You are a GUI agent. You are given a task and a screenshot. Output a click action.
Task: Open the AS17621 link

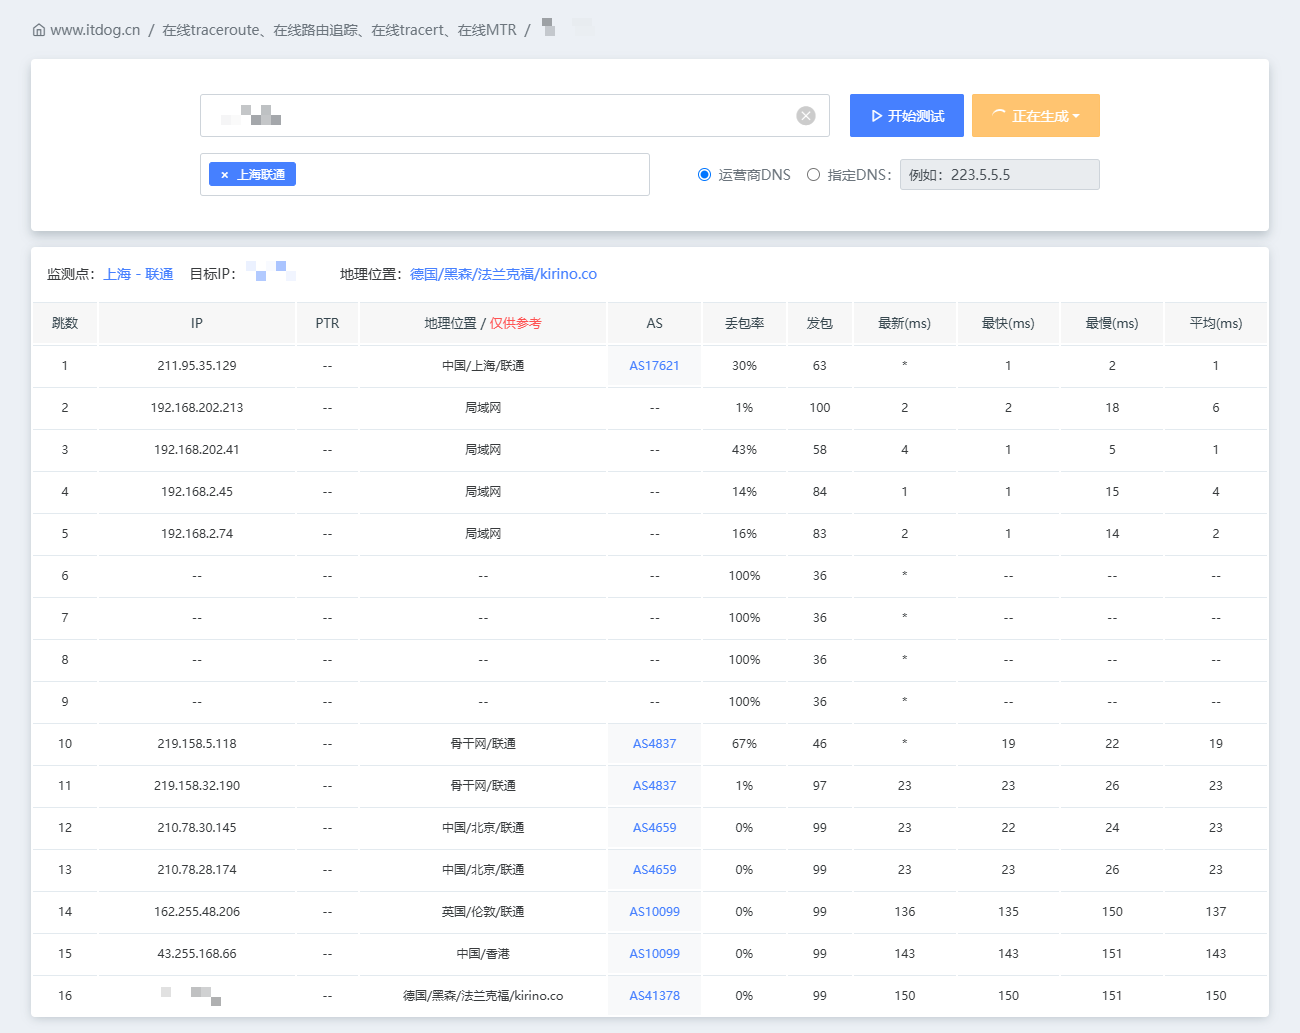click(654, 366)
